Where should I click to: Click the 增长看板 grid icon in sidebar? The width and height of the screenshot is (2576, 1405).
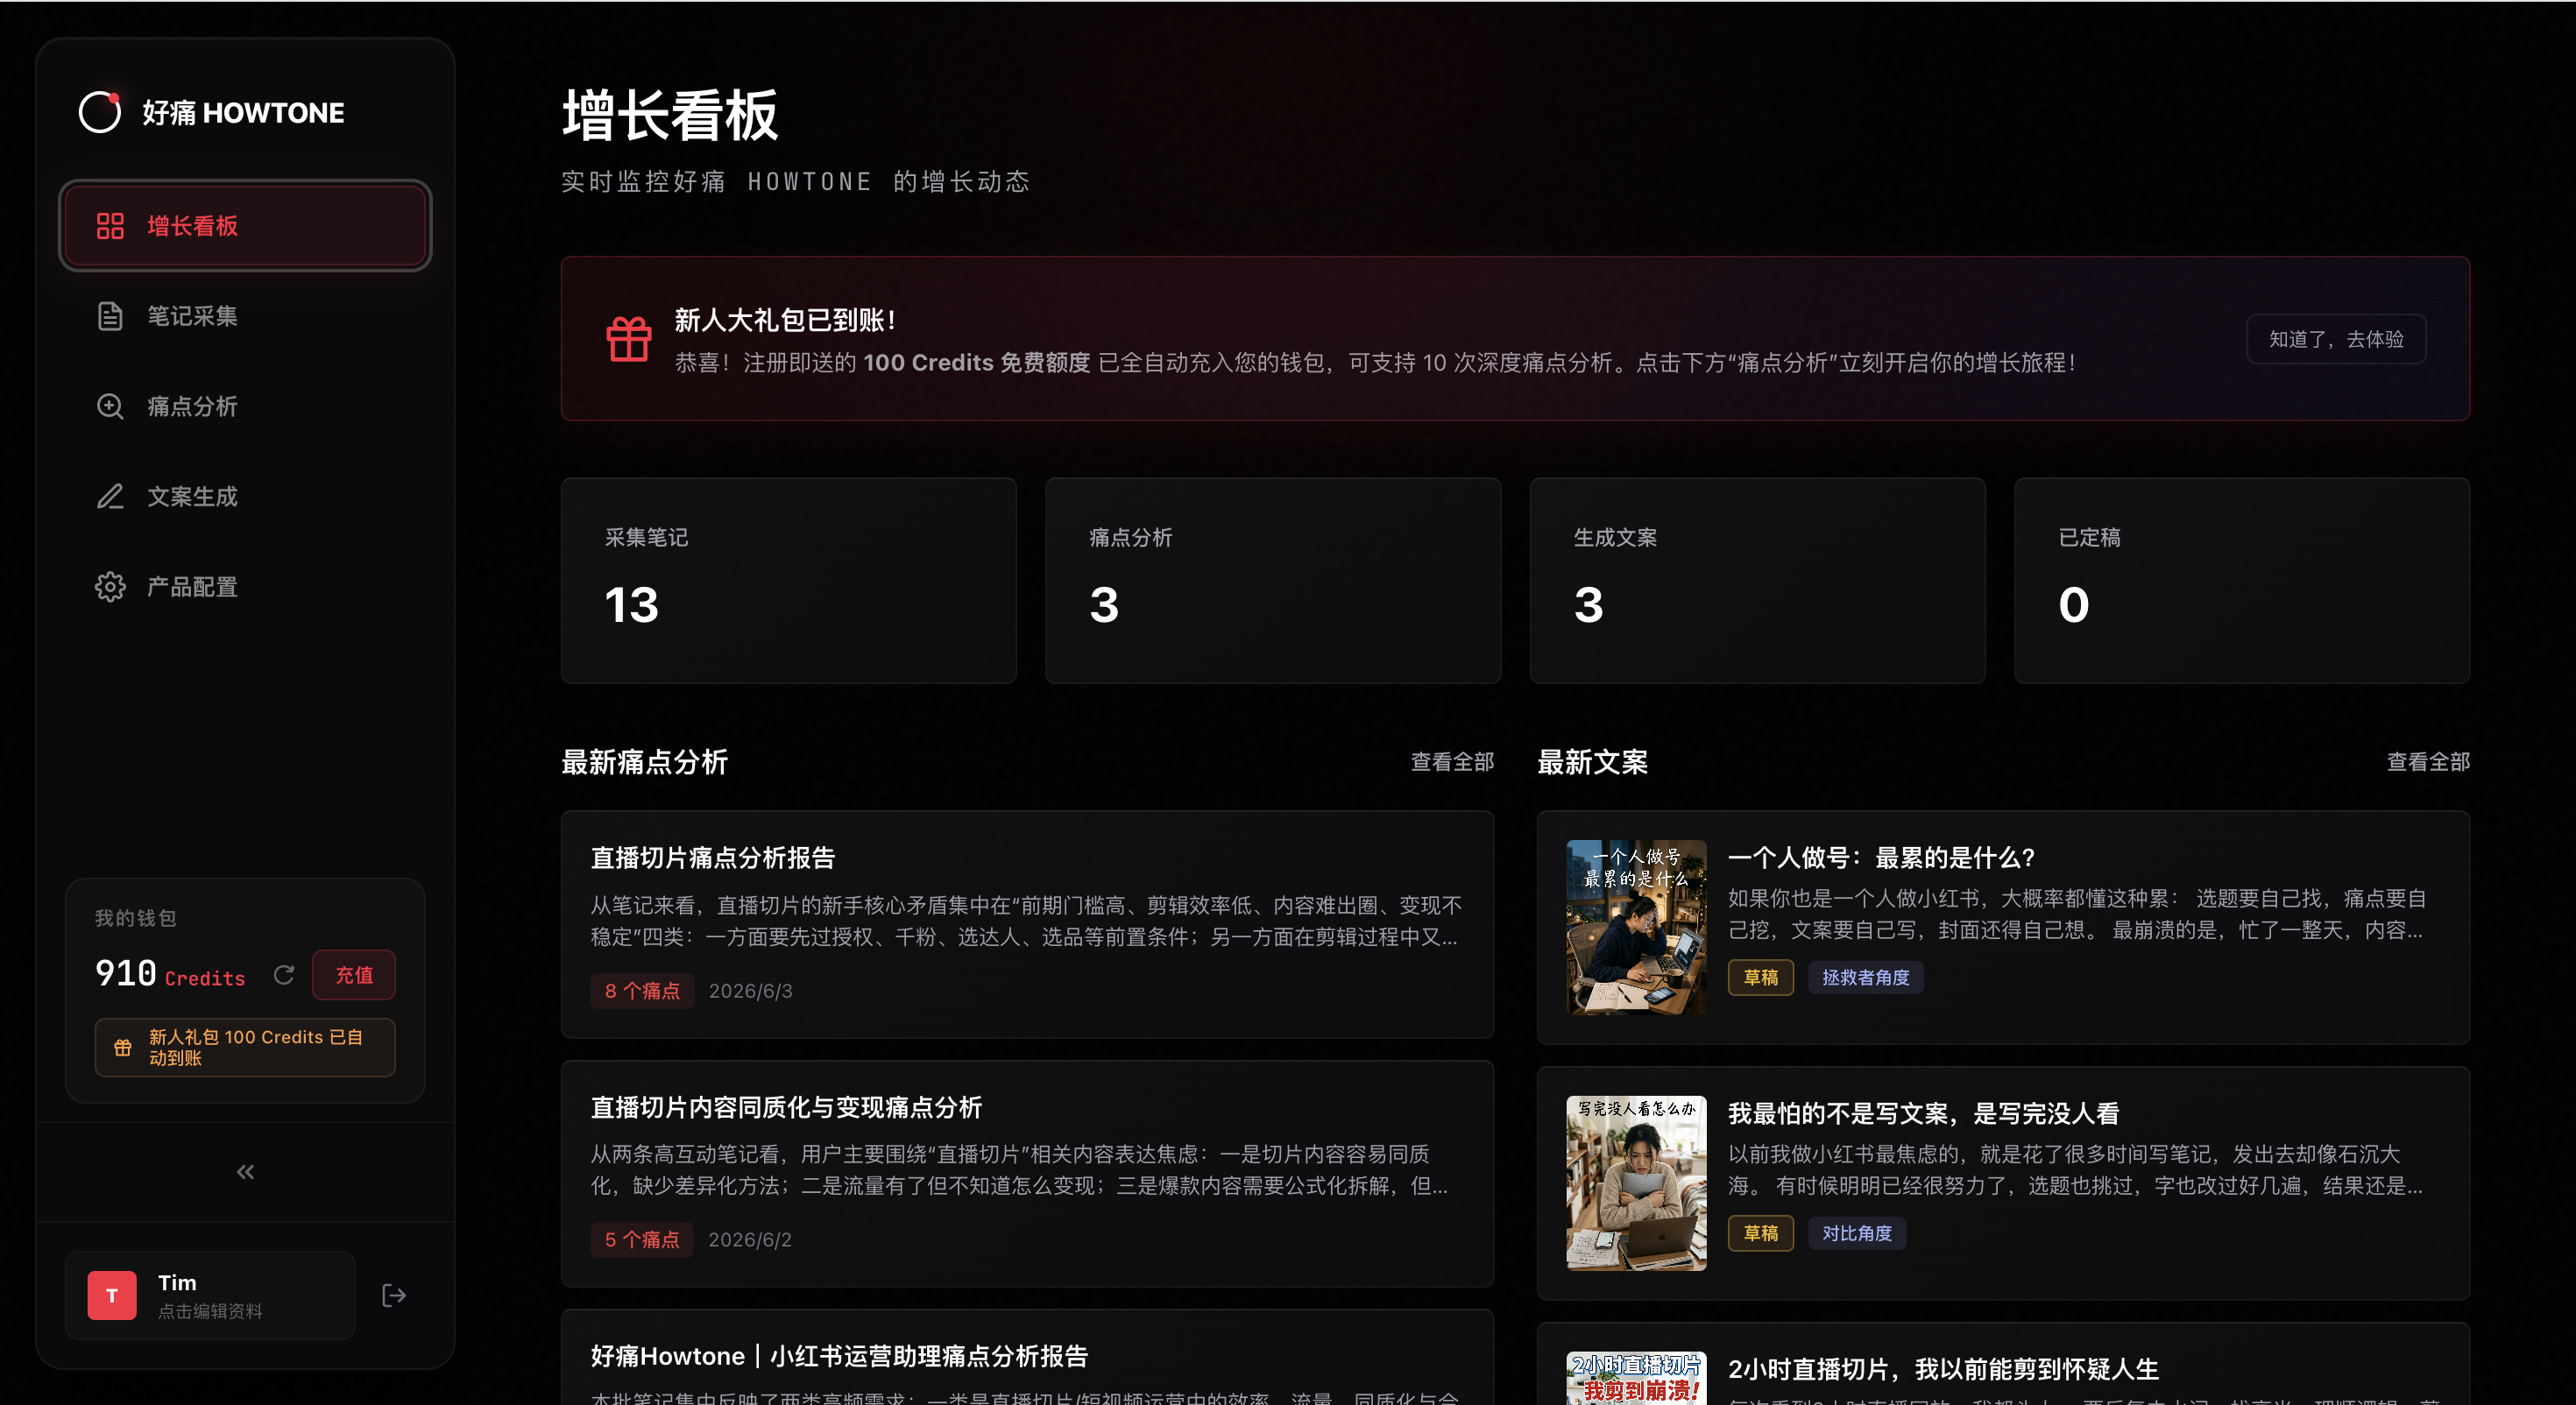tap(110, 226)
